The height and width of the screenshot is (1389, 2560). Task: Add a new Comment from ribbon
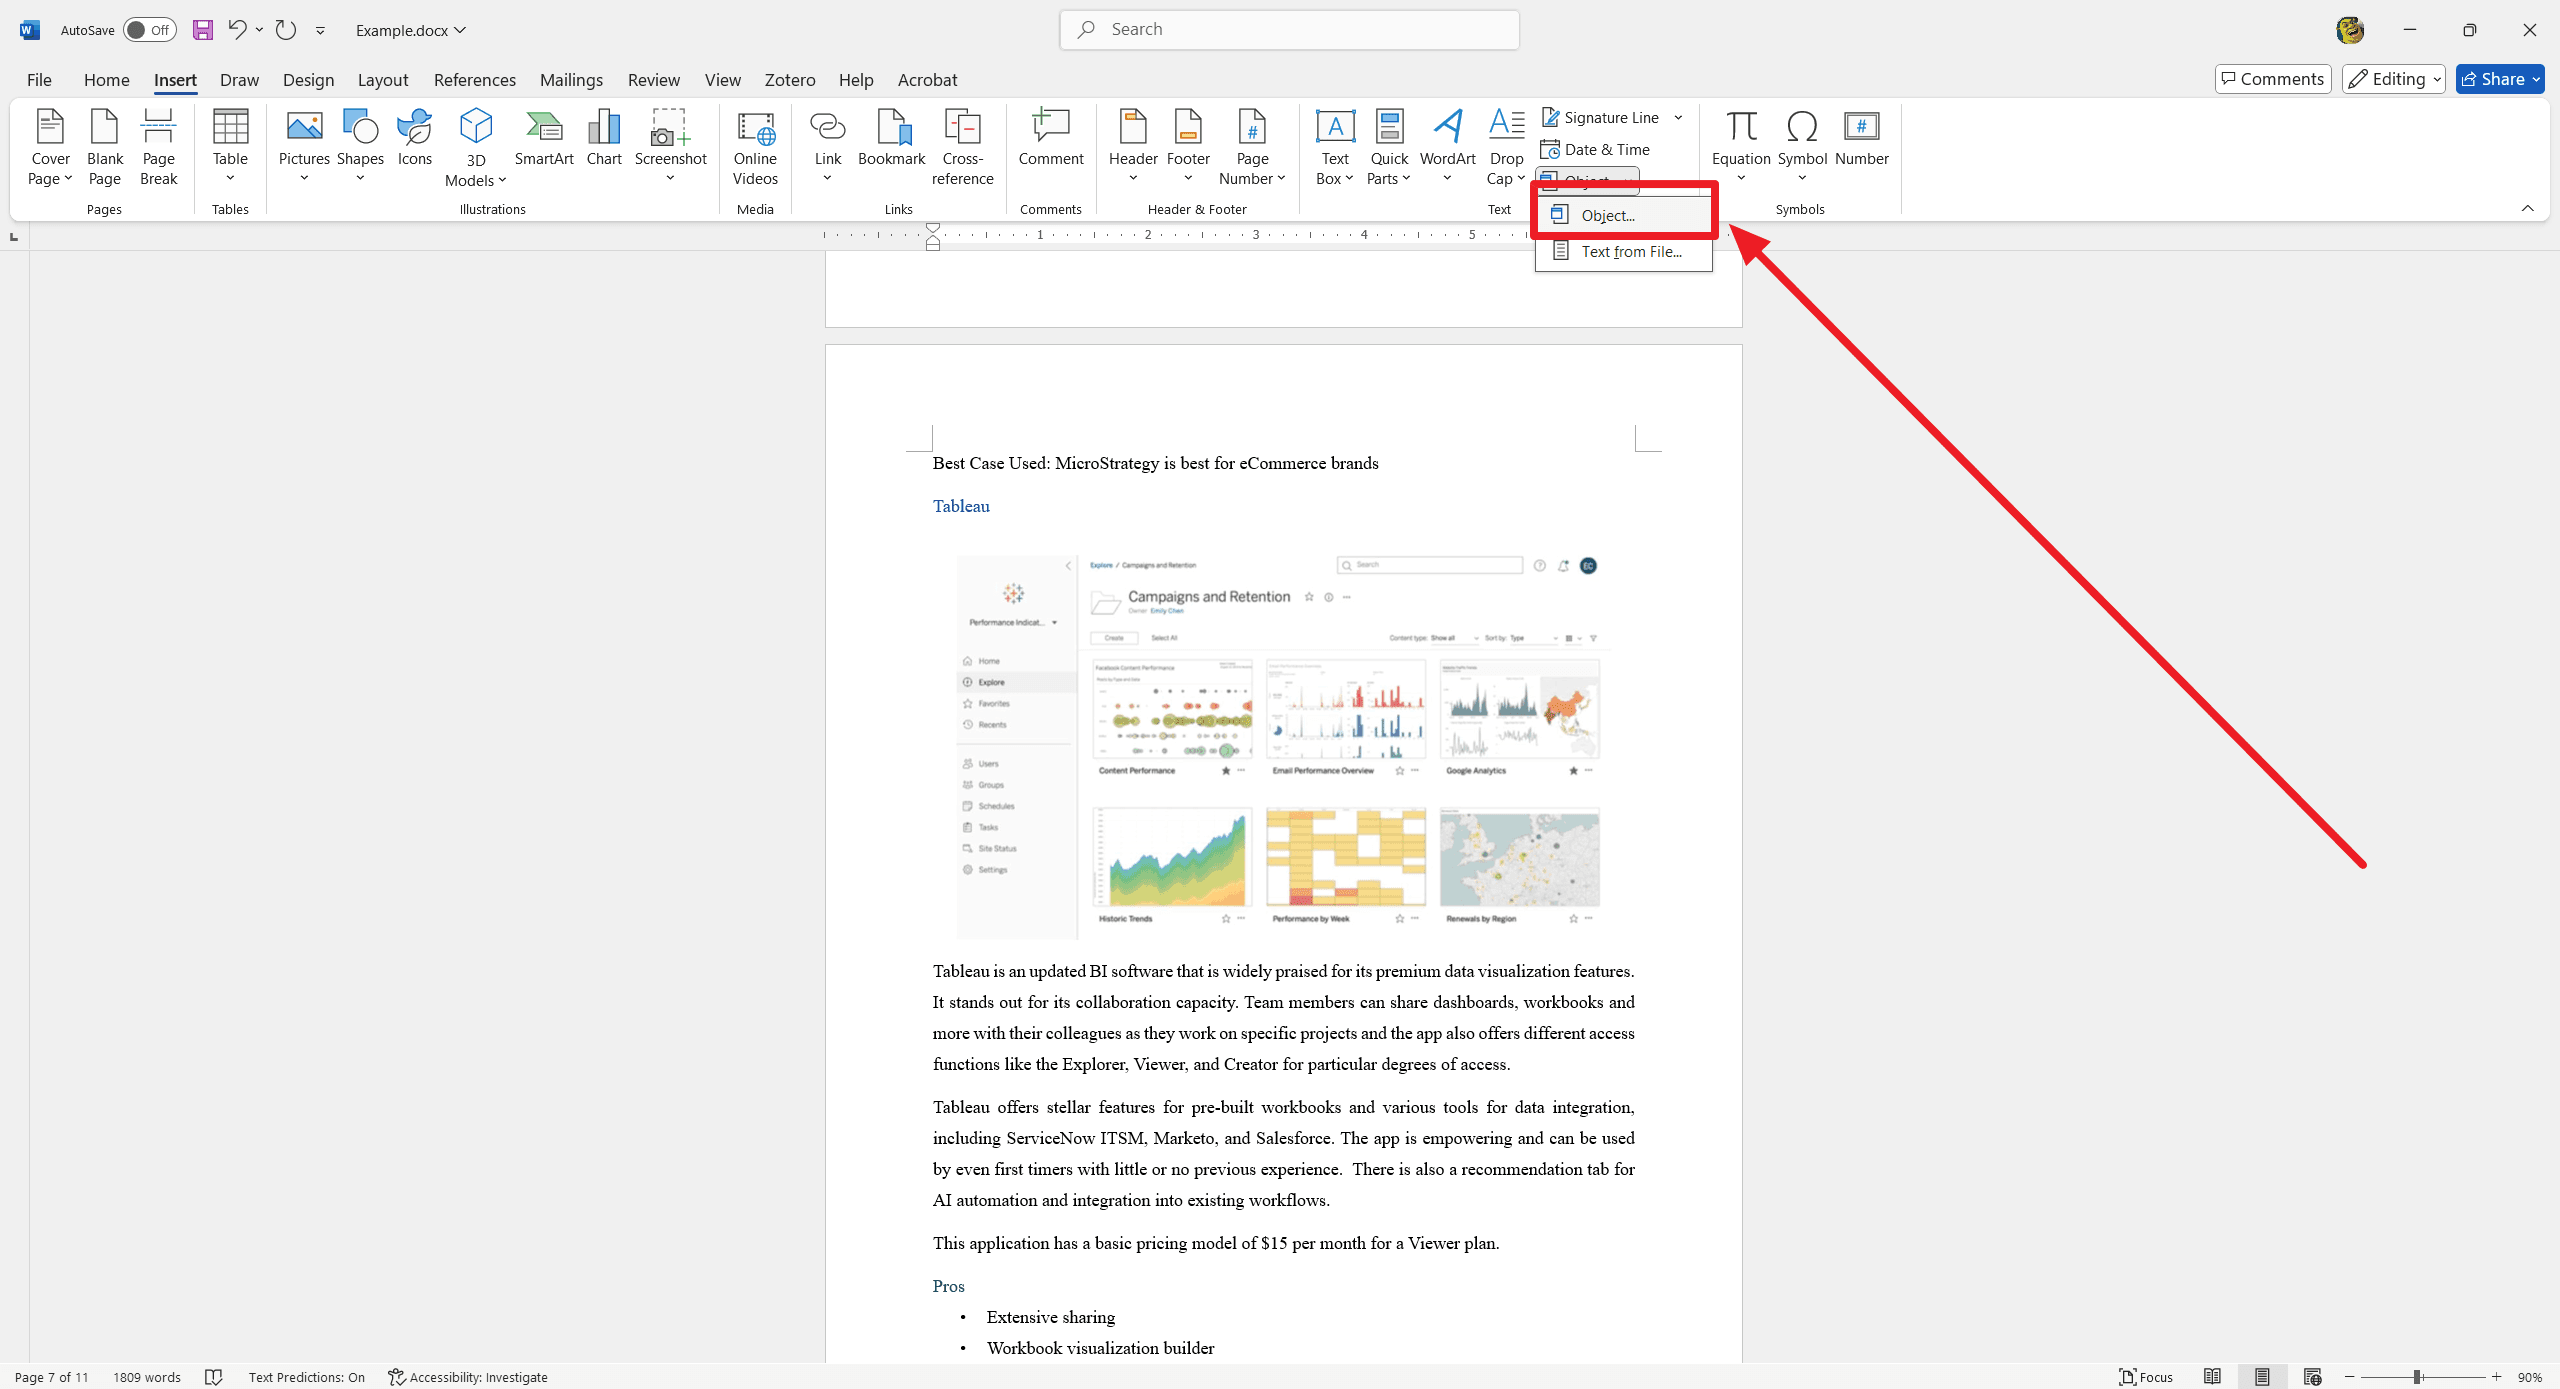click(1051, 139)
